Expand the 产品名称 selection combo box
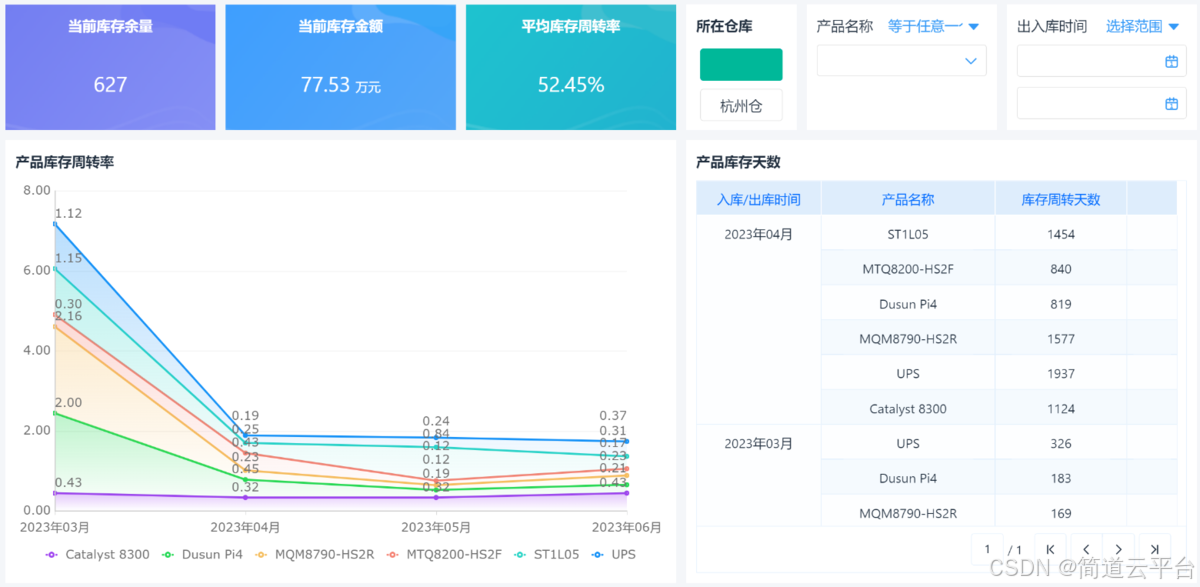1200x587 pixels. pyautogui.click(x=902, y=61)
